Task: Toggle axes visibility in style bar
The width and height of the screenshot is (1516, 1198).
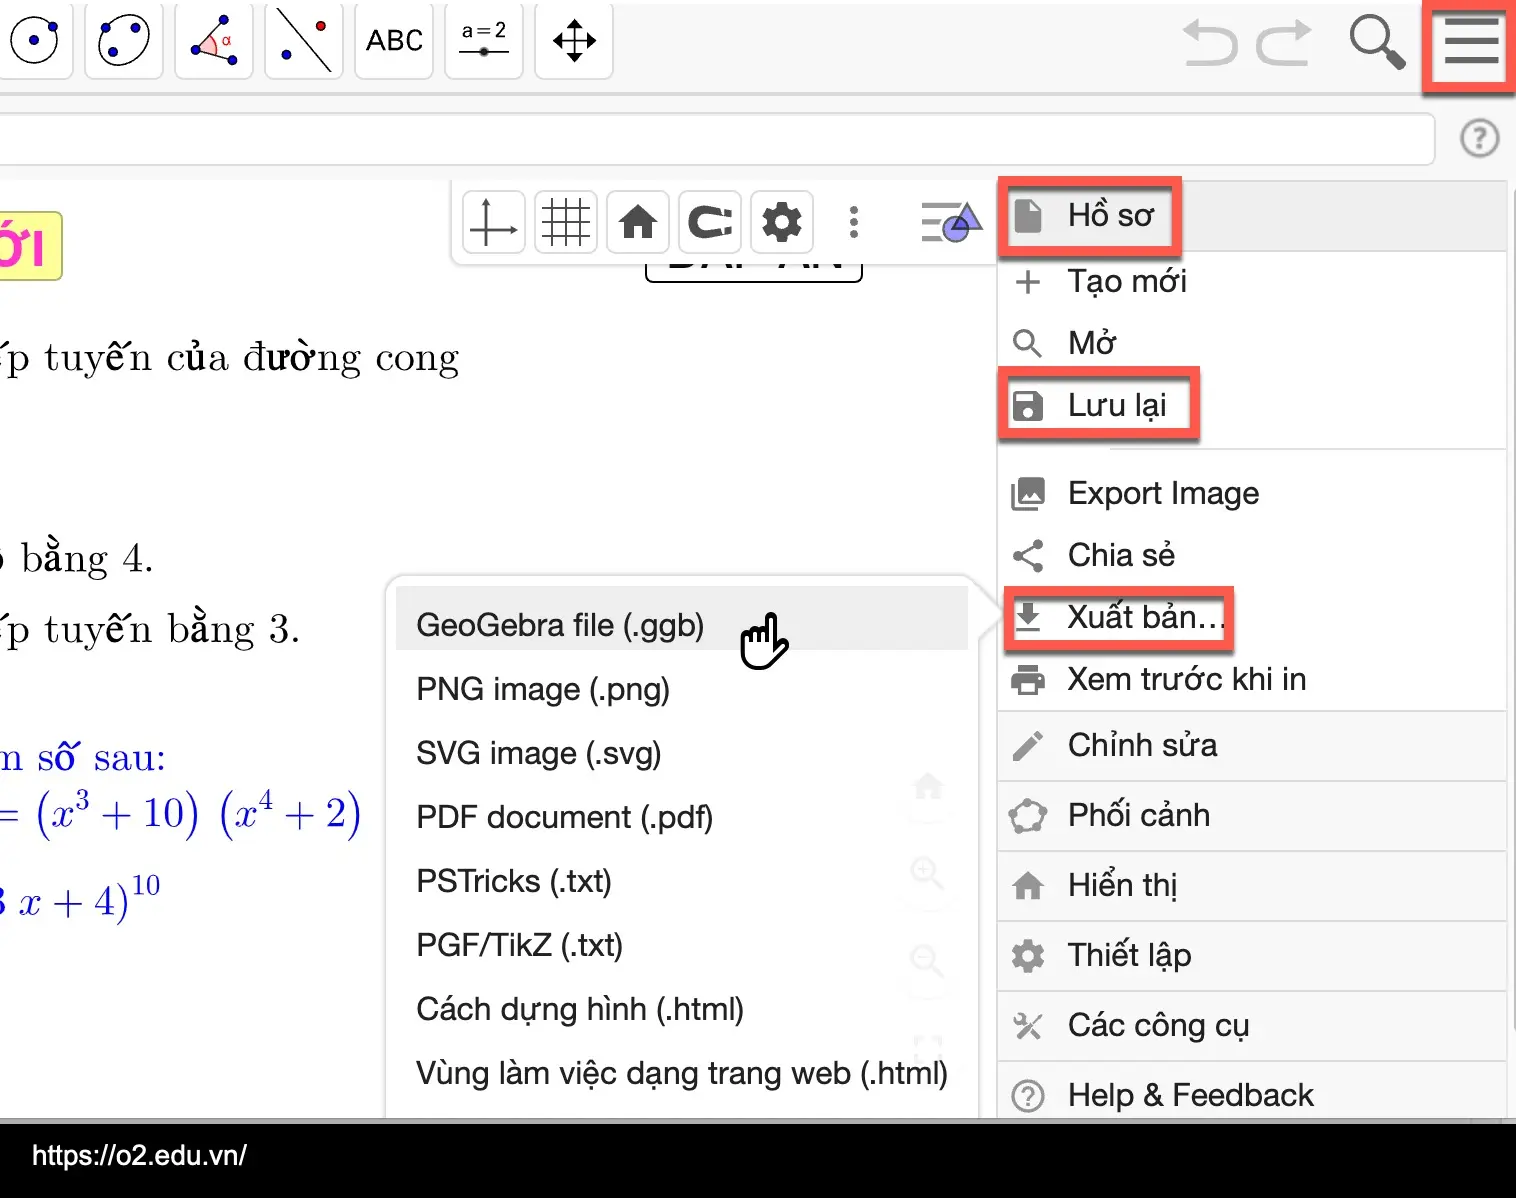Action: 494,222
